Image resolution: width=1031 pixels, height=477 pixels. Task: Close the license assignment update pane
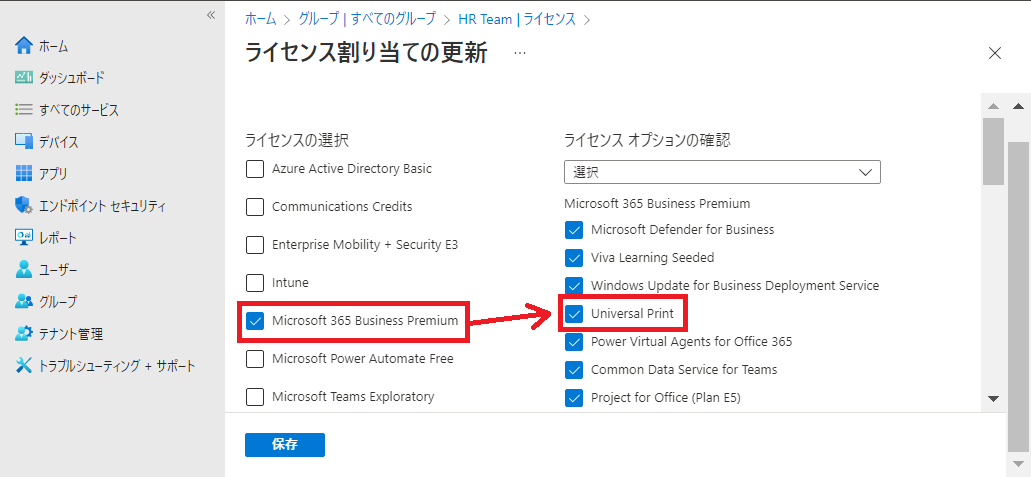[995, 53]
